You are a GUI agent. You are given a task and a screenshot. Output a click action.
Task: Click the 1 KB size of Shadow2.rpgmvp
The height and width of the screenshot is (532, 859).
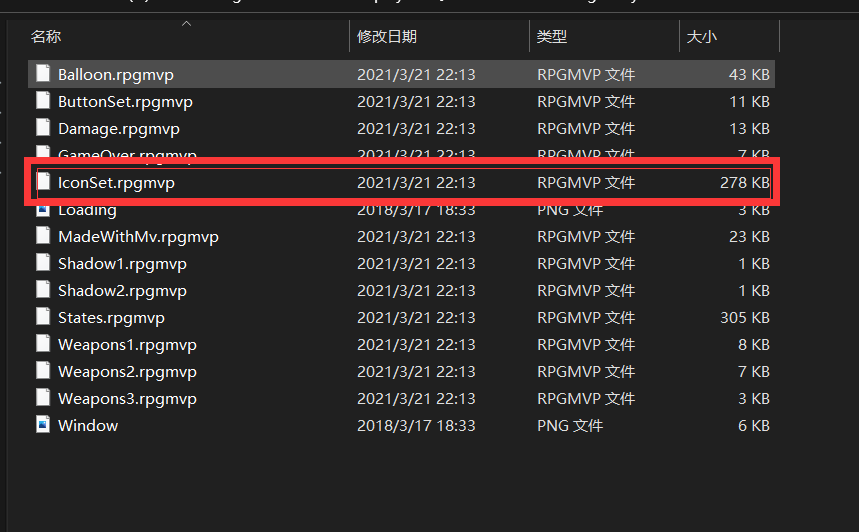coord(753,290)
